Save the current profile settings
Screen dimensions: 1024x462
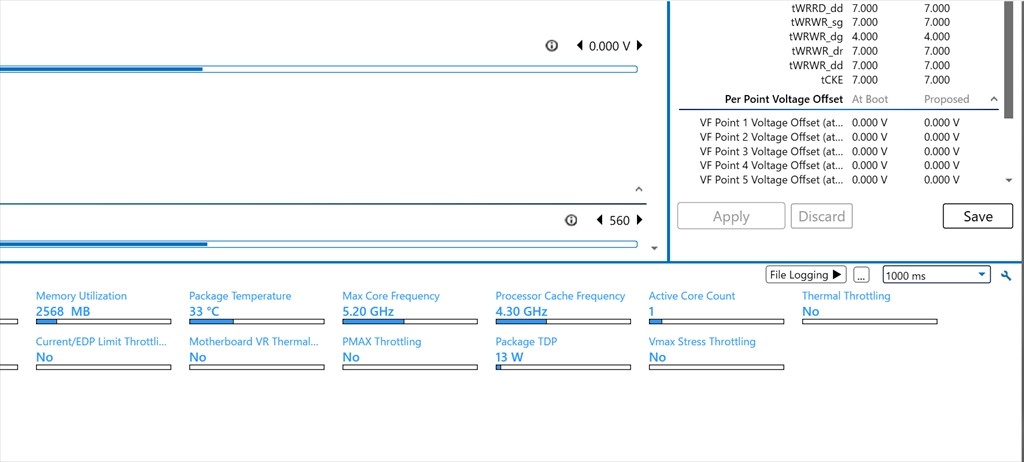[x=977, y=216]
